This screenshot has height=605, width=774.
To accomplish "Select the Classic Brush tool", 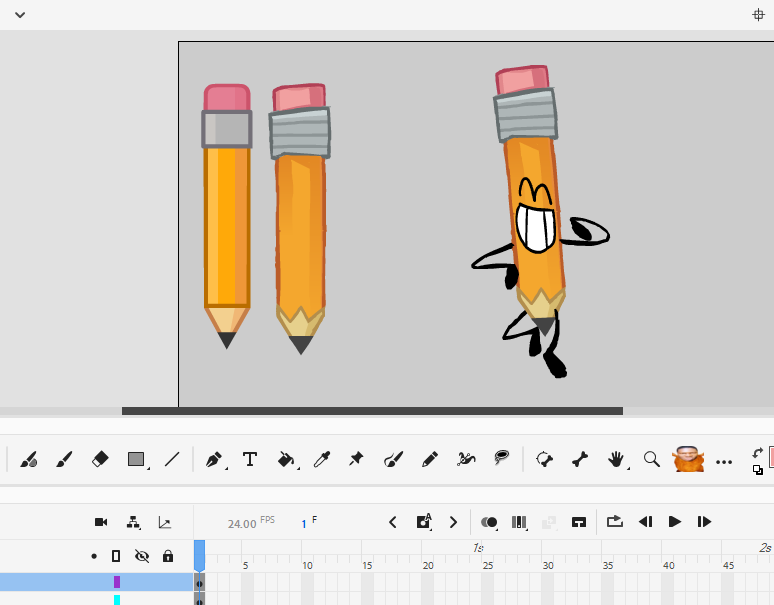I will click(65, 459).
